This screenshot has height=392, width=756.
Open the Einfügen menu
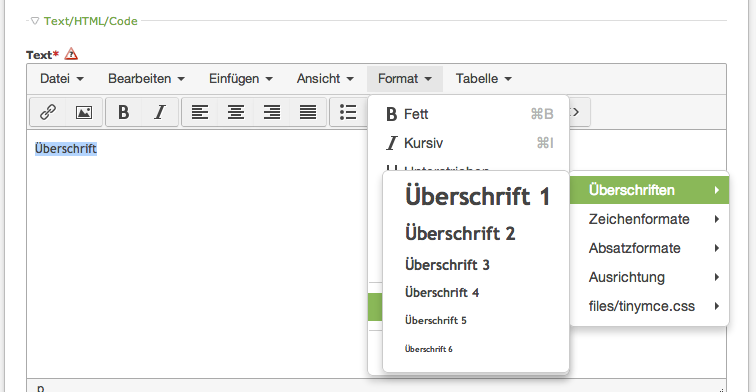[241, 79]
